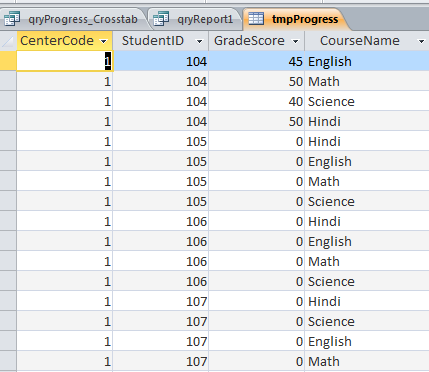429x372 pixels.
Task: Open the StudentID column filter dropdown
Action: [x=199, y=41]
